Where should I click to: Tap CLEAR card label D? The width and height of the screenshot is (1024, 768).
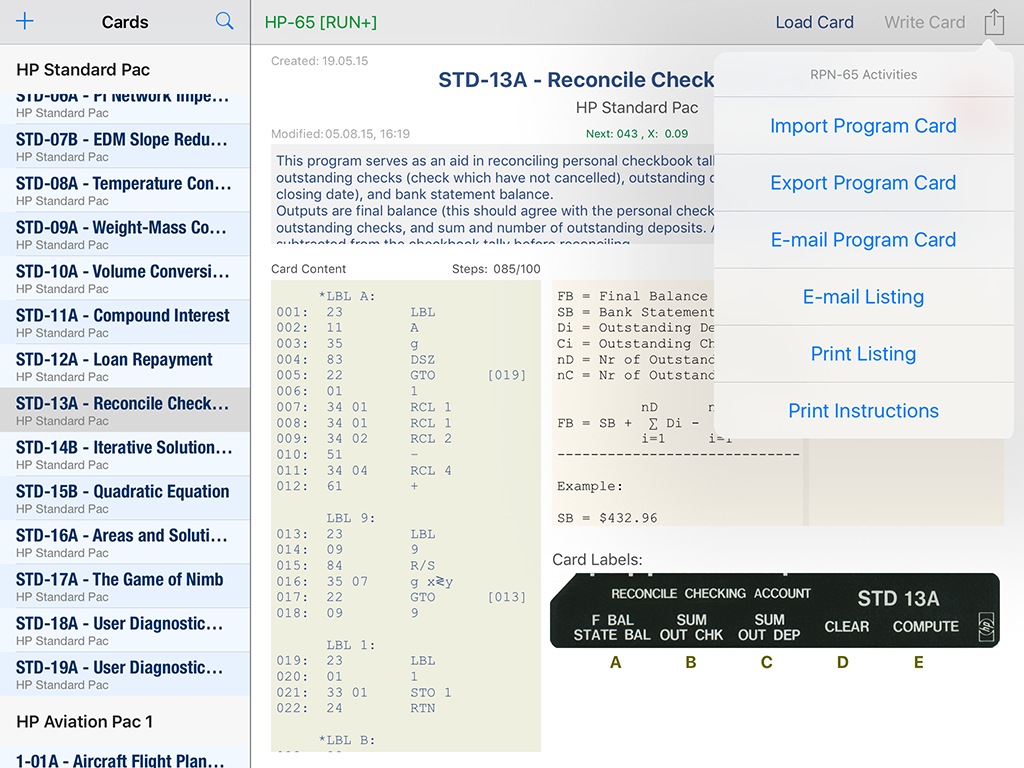pos(846,627)
